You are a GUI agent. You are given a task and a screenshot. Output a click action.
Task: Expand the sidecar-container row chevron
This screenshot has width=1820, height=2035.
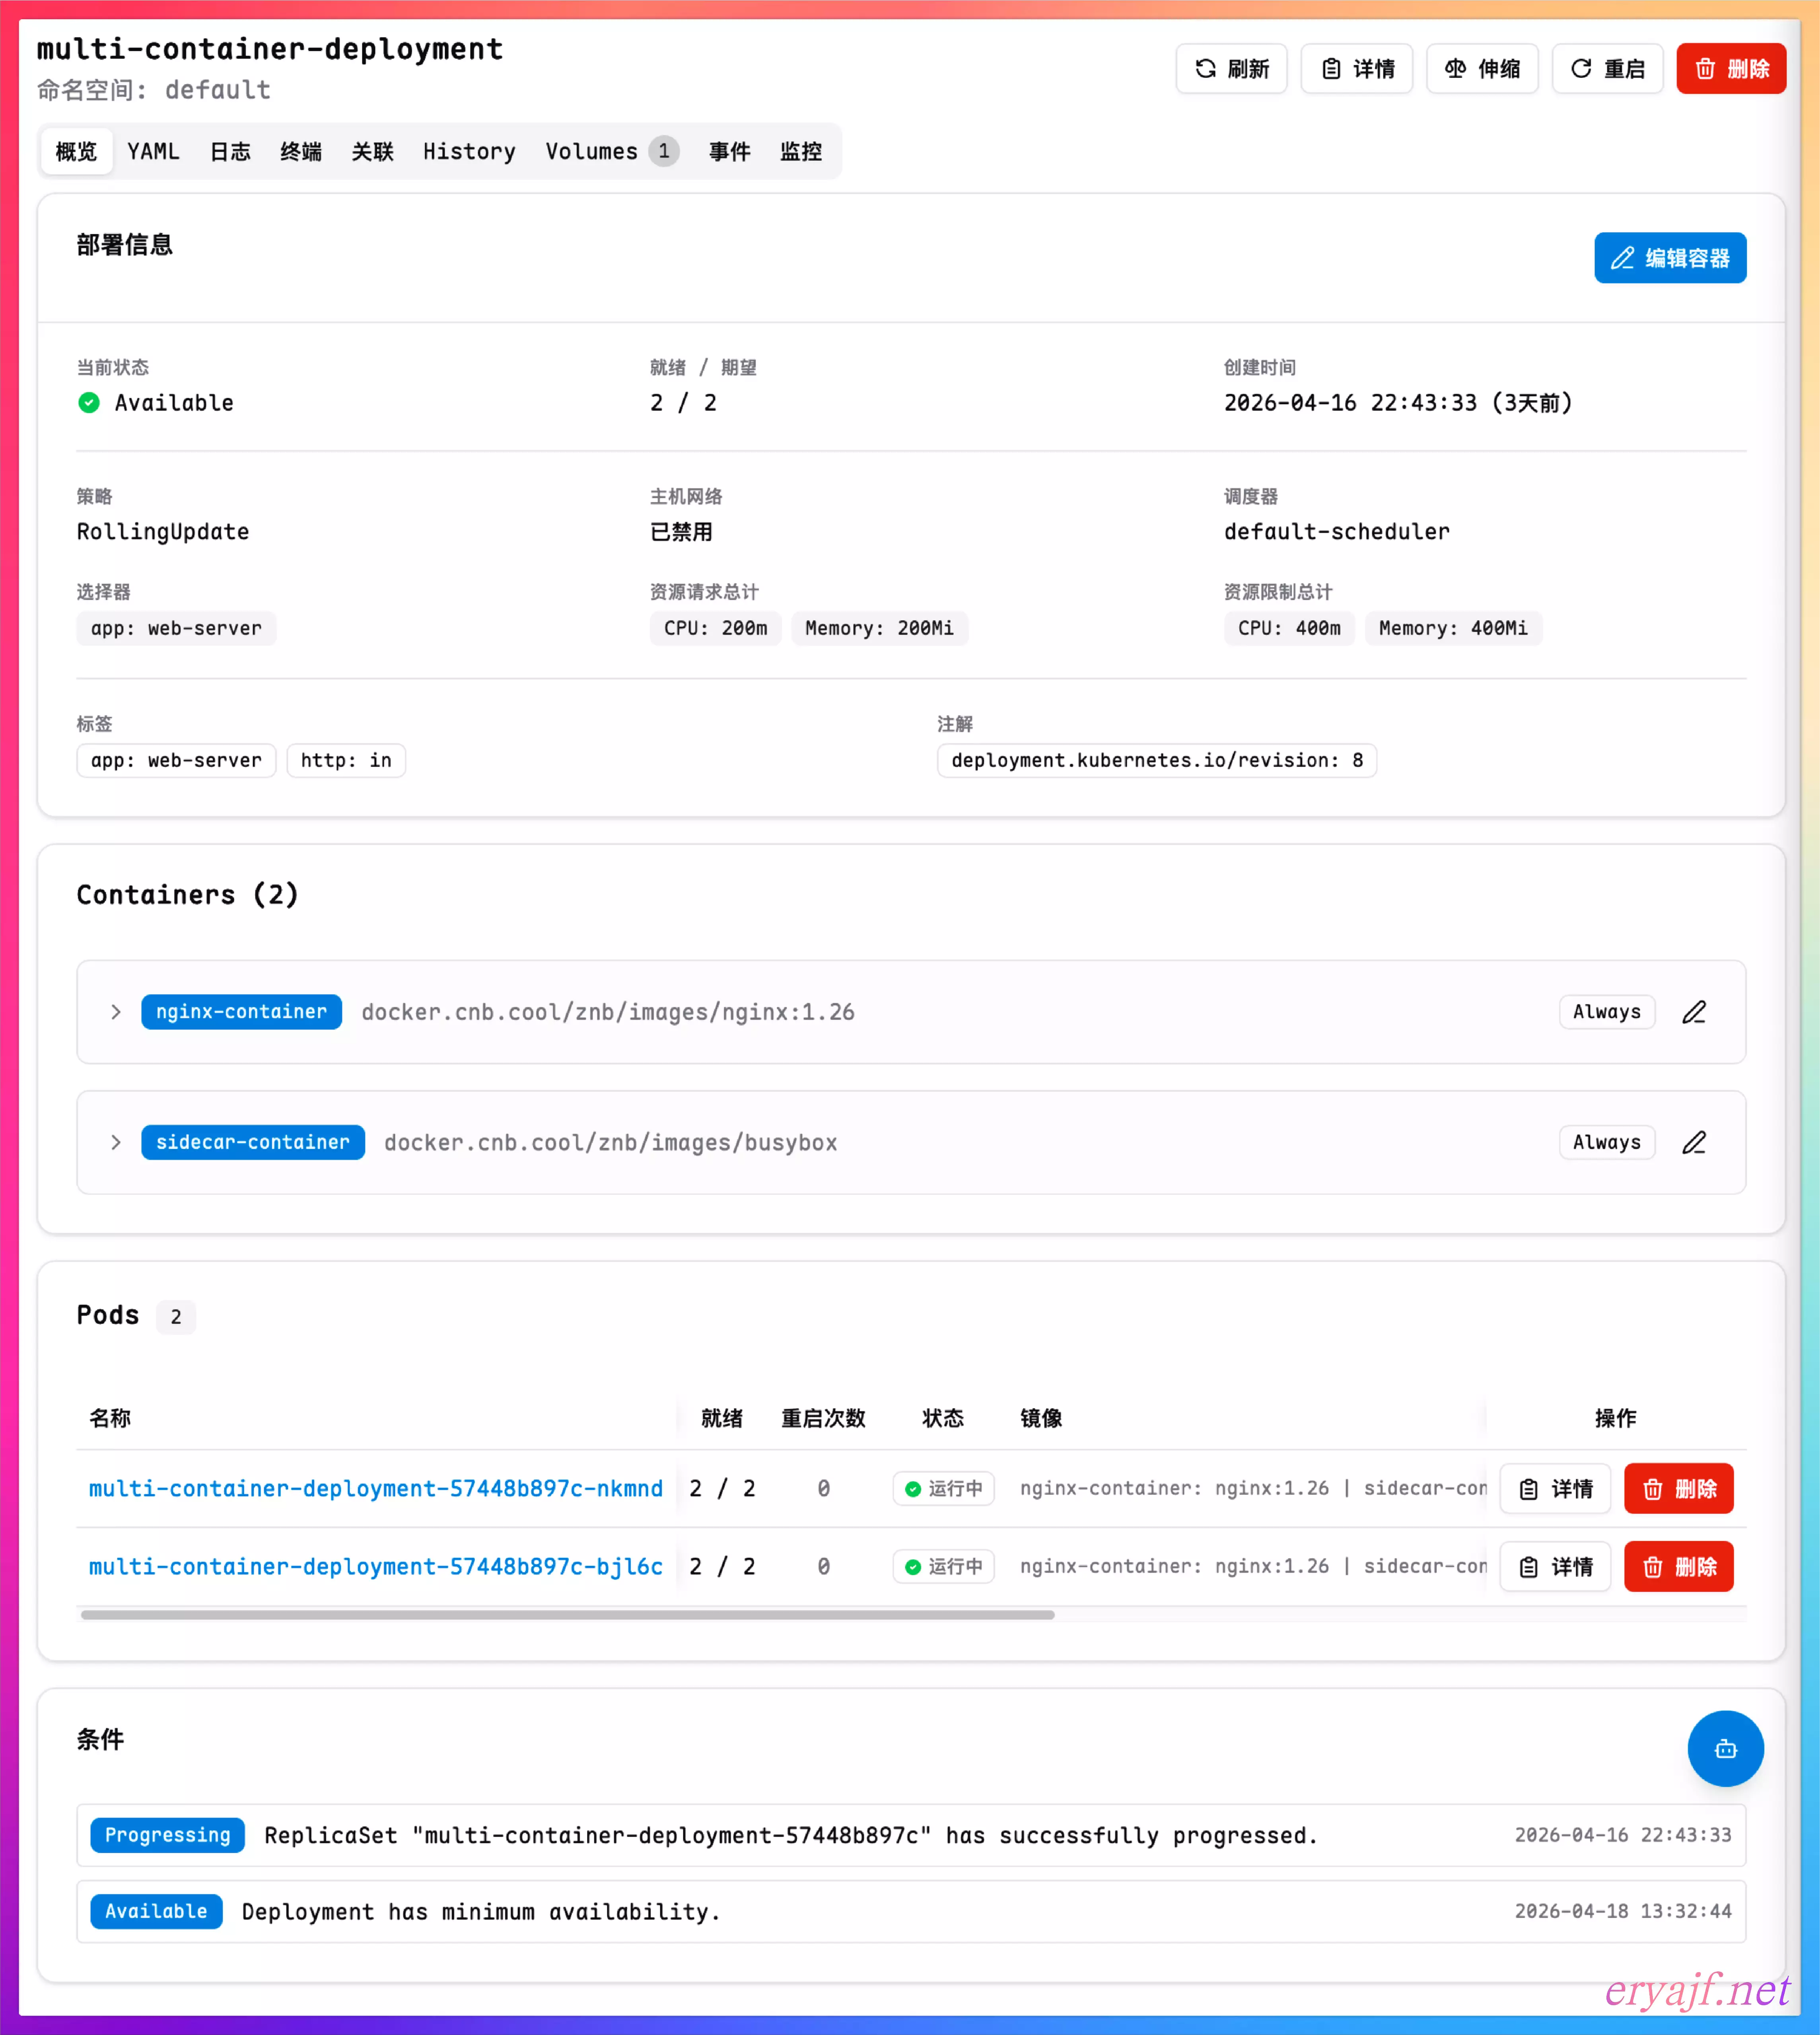pyautogui.click(x=116, y=1142)
